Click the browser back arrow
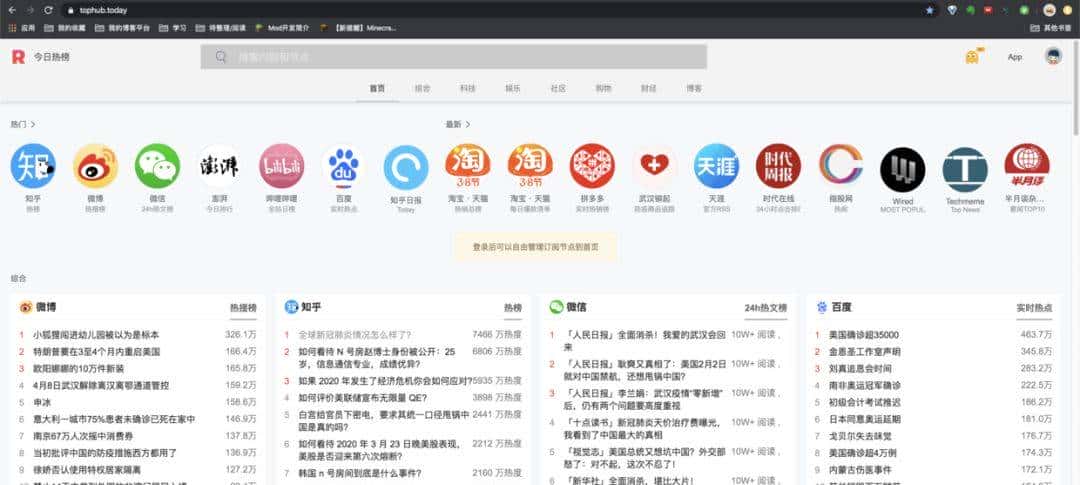Image resolution: width=1080 pixels, height=485 pixels. tap(12, 10)
